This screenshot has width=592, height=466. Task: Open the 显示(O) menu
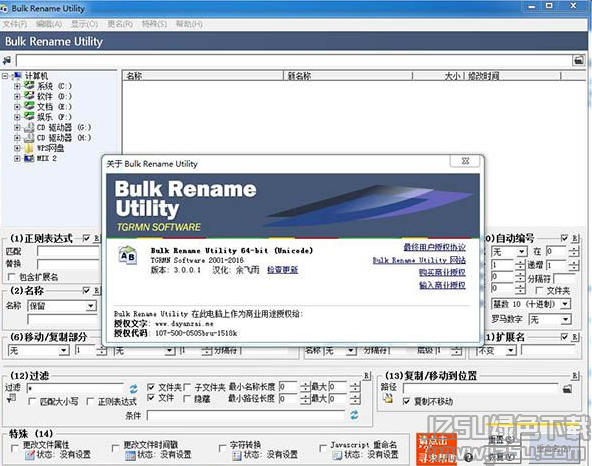click(85, 24)
